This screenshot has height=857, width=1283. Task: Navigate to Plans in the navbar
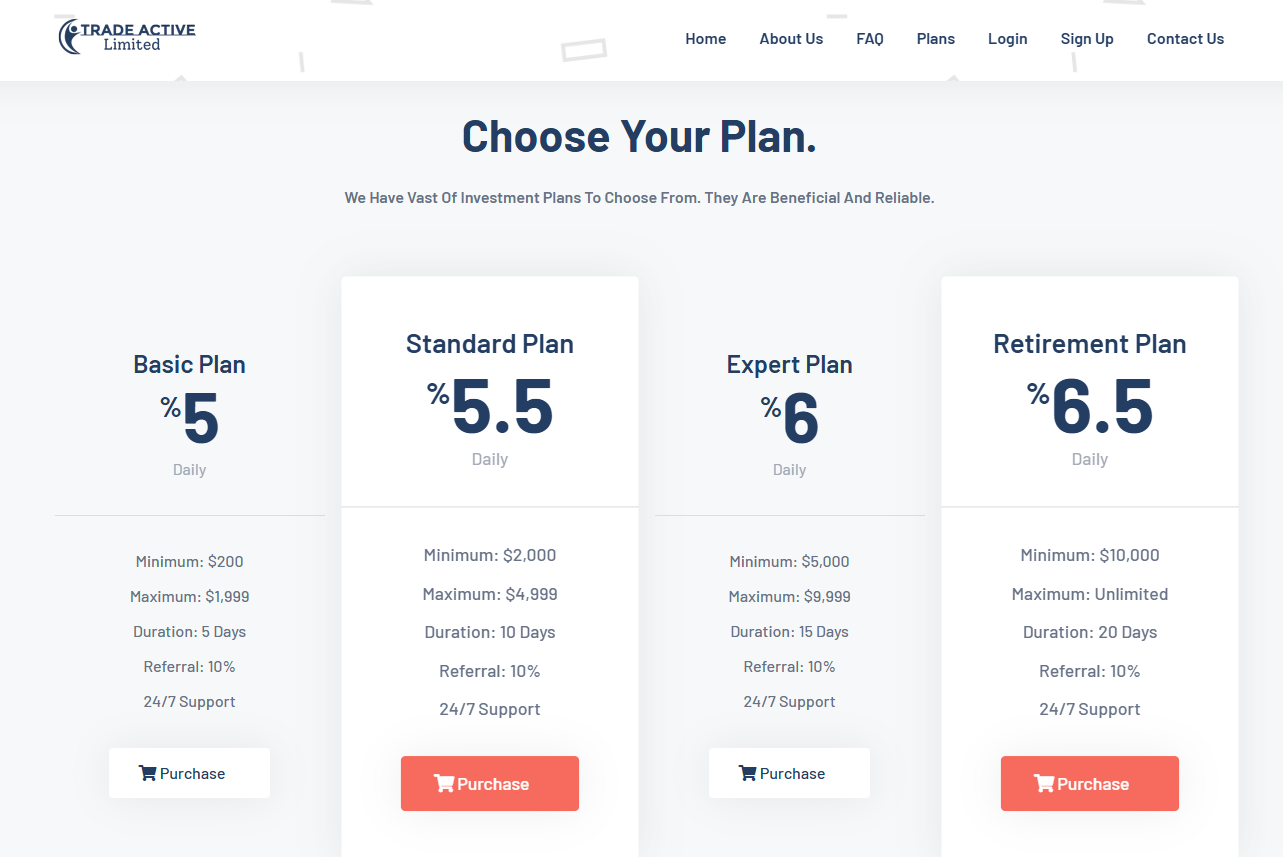tap(936, 39)
